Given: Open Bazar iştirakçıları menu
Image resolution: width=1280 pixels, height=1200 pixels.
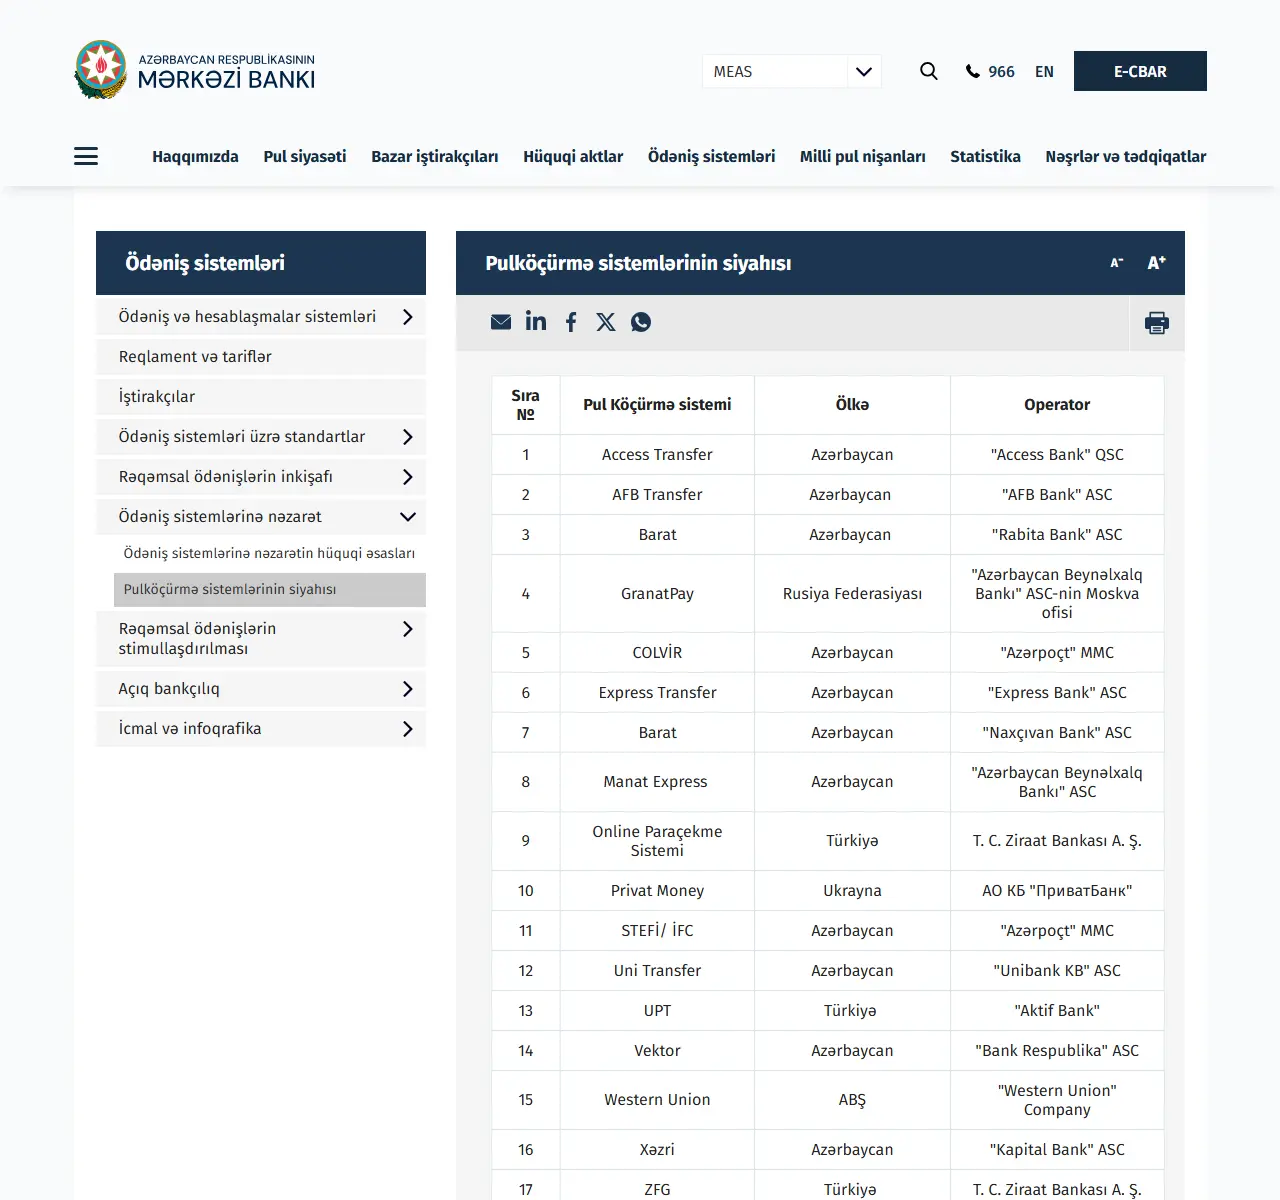Looking at the screenshot, I should click(x=435, y=157).
